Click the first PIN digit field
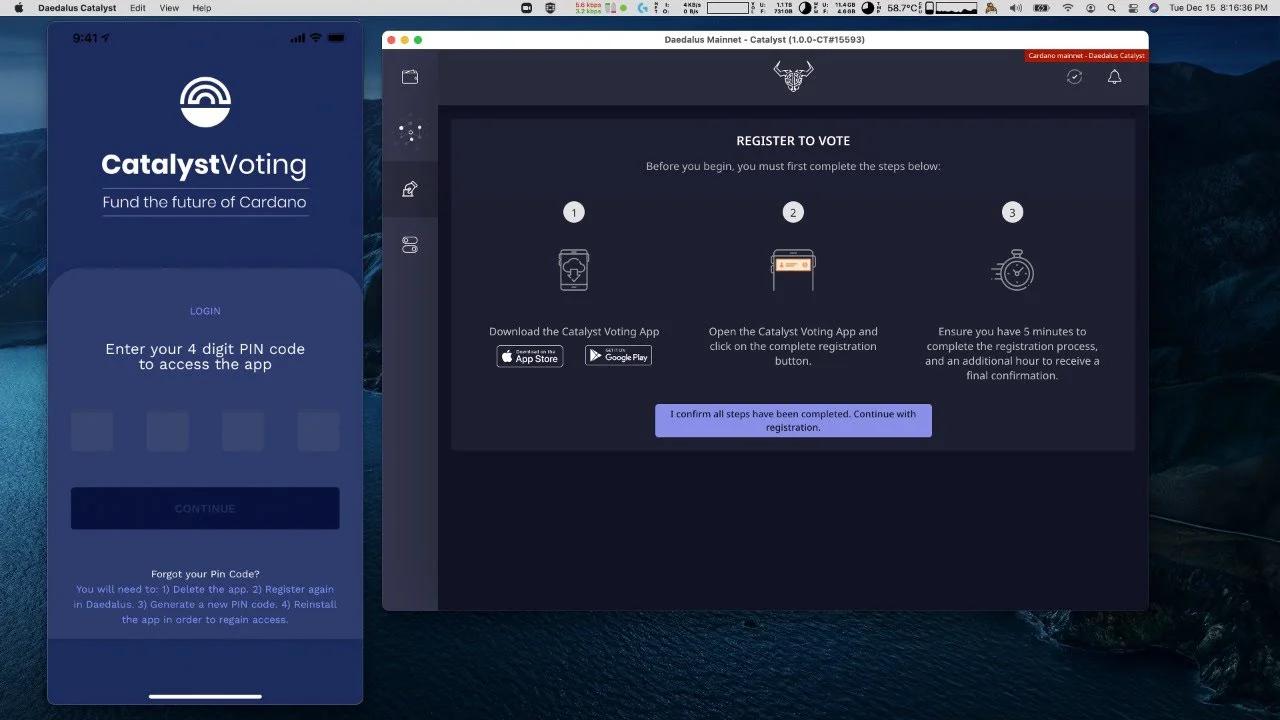Image resolution: width=1280 pixels, height=720 pixels. (92, 430)
